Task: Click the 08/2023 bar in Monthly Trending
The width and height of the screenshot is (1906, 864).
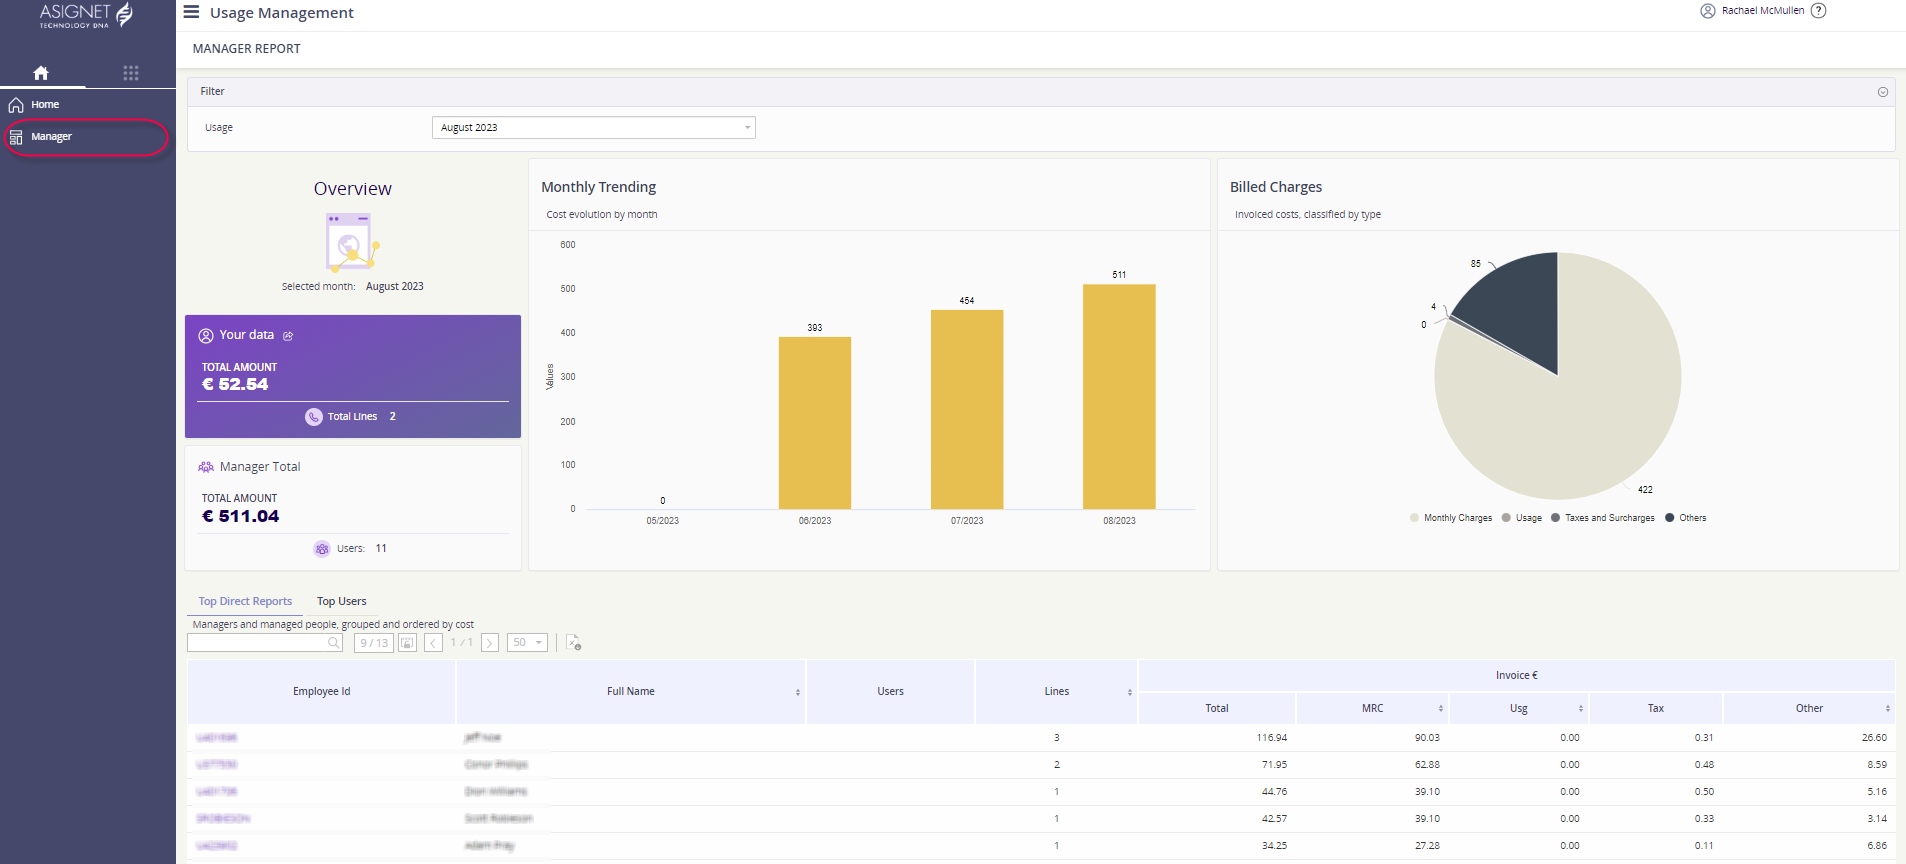Action: click(1119, 397)
